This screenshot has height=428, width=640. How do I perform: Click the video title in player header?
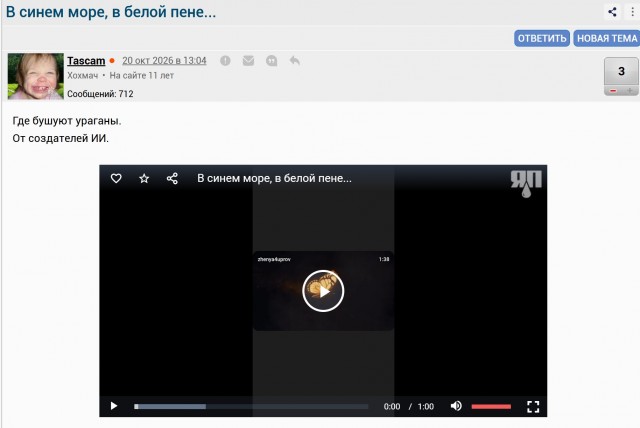point(274,178)
